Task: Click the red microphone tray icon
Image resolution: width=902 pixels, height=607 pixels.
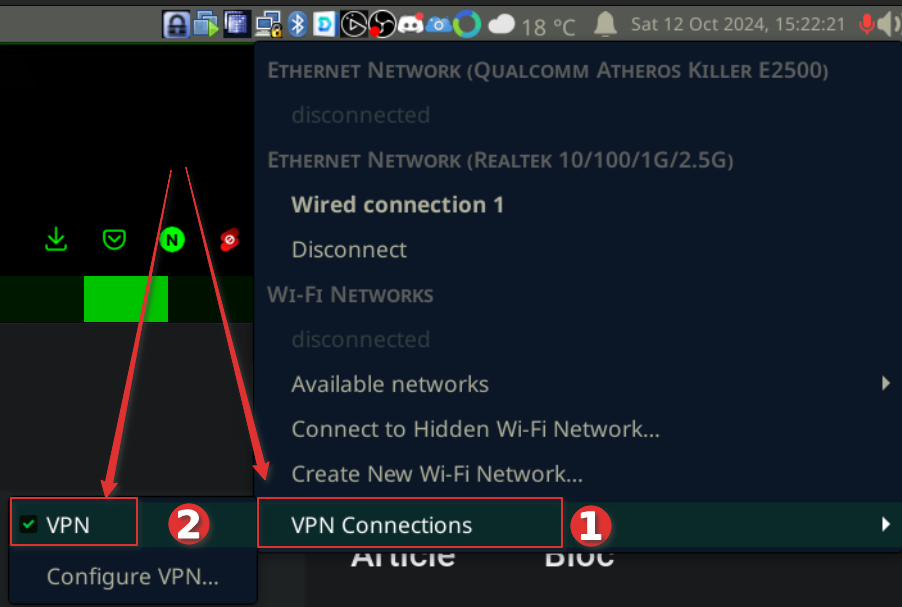Action: pos(866,24)
